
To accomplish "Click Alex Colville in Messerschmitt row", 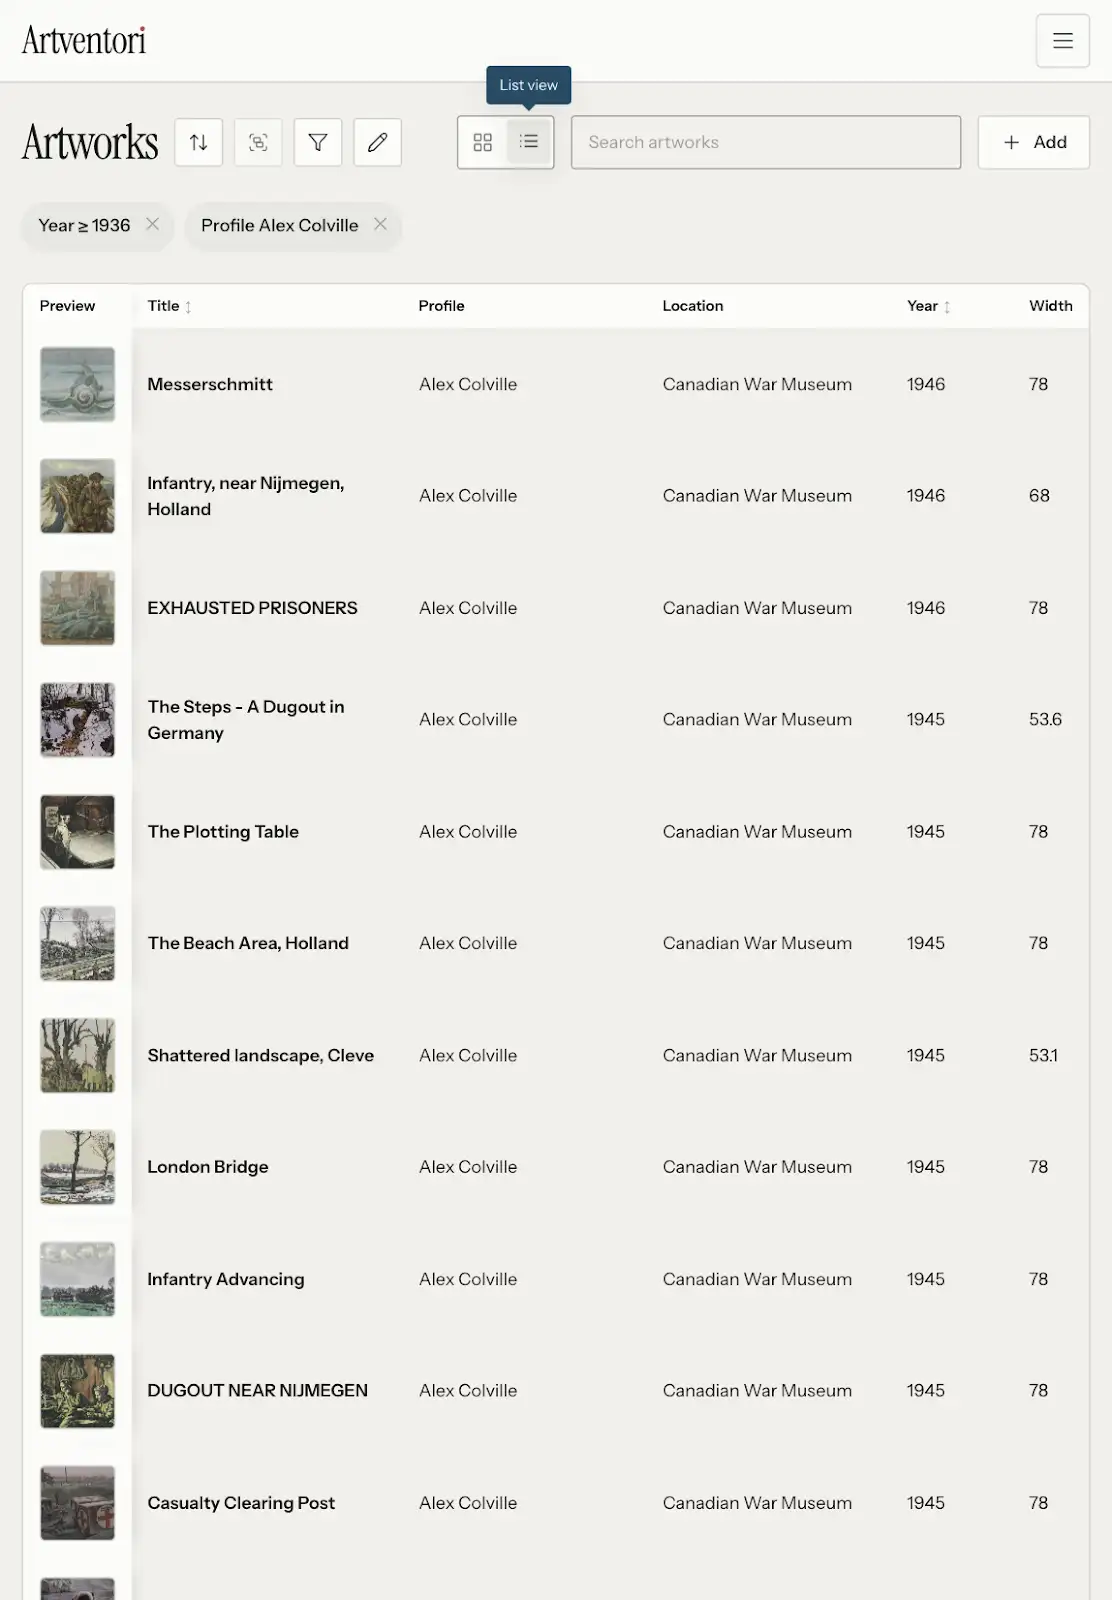I will (x=468, y=384).
